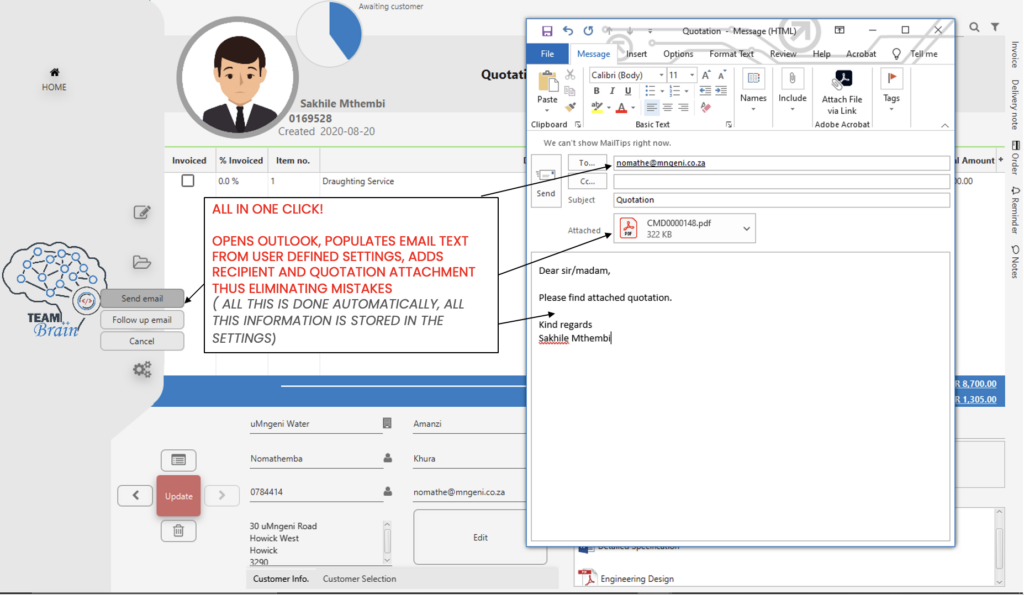Screen dimensions: 1024x595
Task: Open the Format Text ribbon tab
Action: click(731, 54)
